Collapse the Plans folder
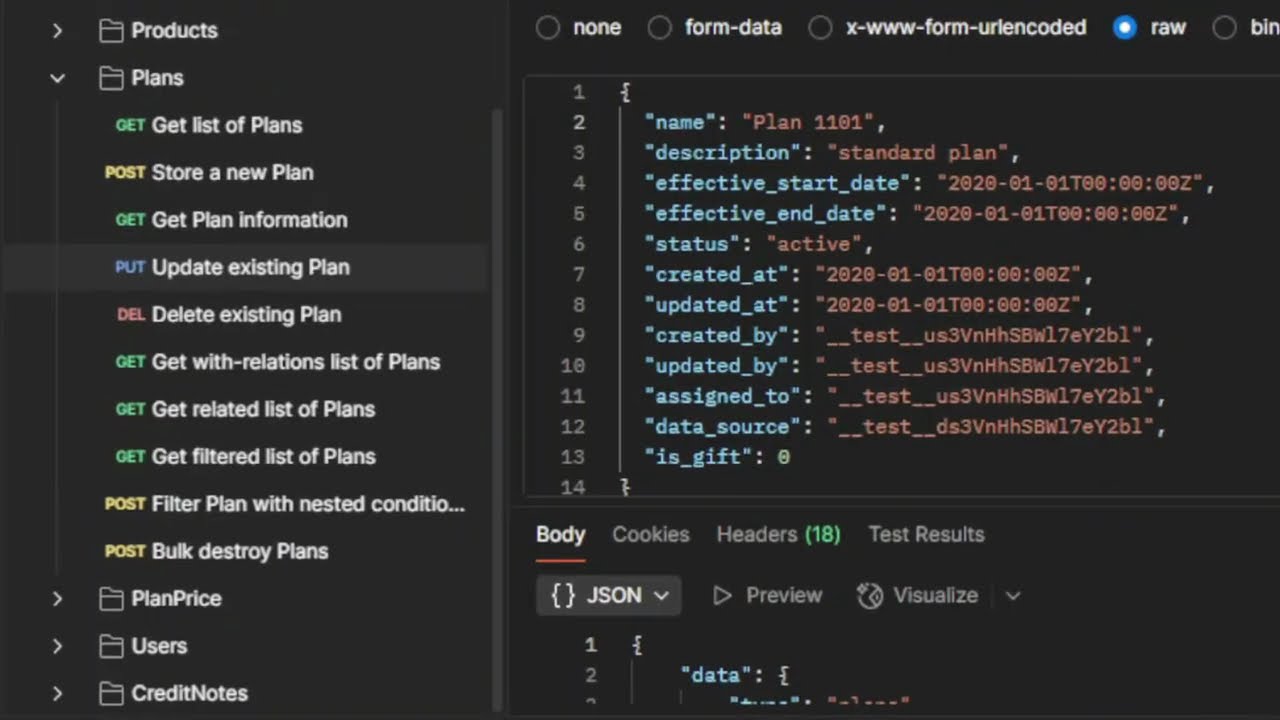 (x=57, y=78)
